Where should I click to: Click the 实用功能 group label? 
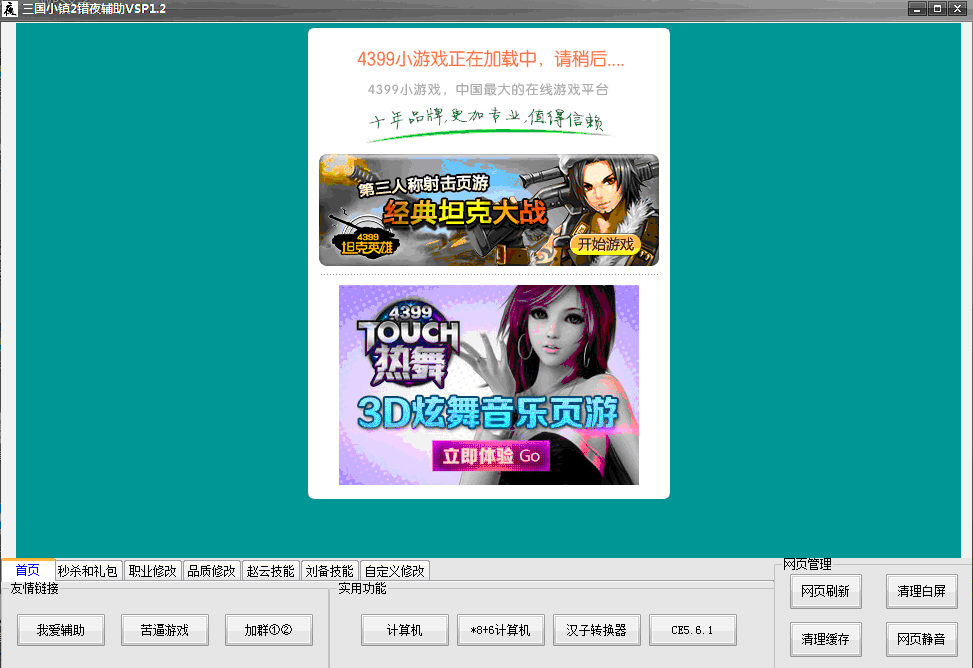point(362,589)
